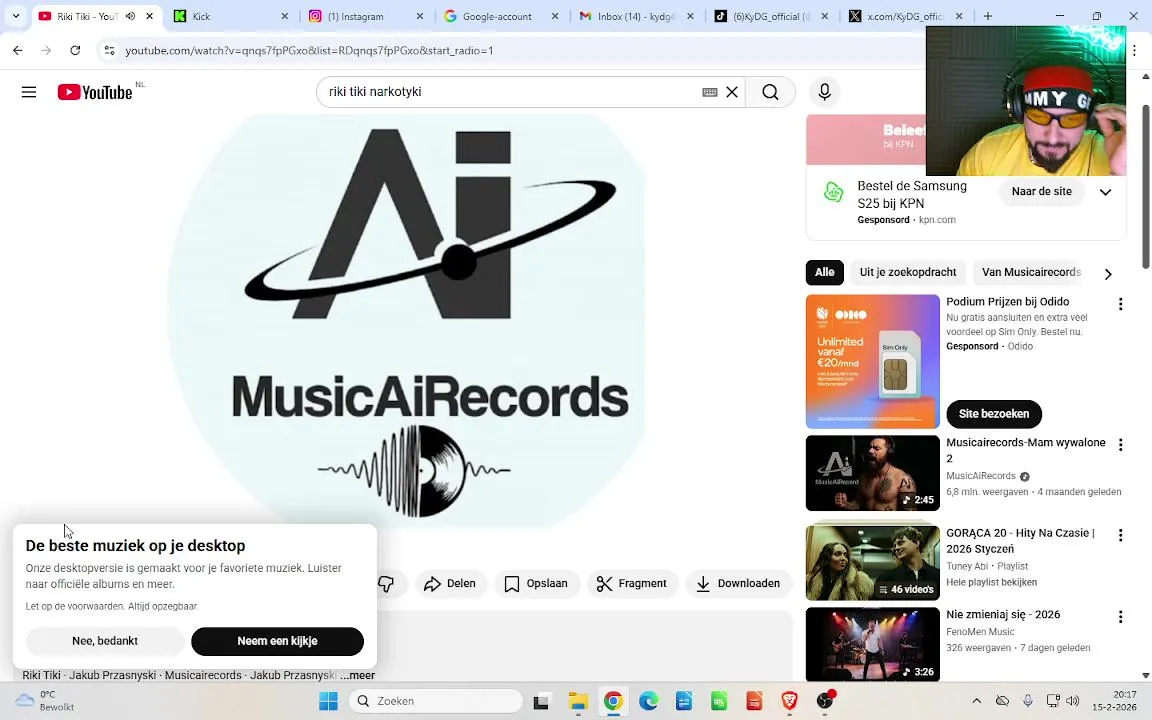This screenshot has width=1152, height=720.
Task: Open GORĄCA 20 playlist thumbnail
Action: tap(873, 562)
